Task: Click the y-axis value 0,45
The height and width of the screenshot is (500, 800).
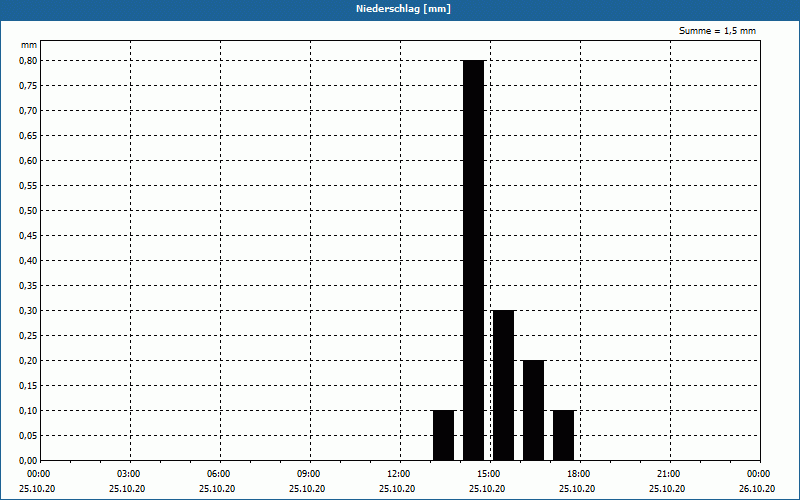Action: [28, 235]
